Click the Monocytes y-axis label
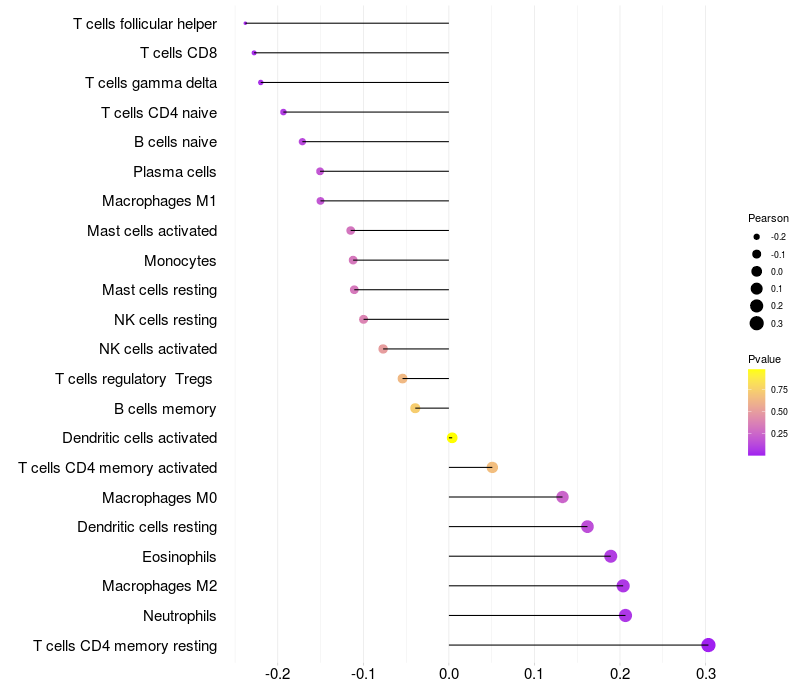Image resolution: width=800 pixels, height=700 pixels. coord(180,261)
